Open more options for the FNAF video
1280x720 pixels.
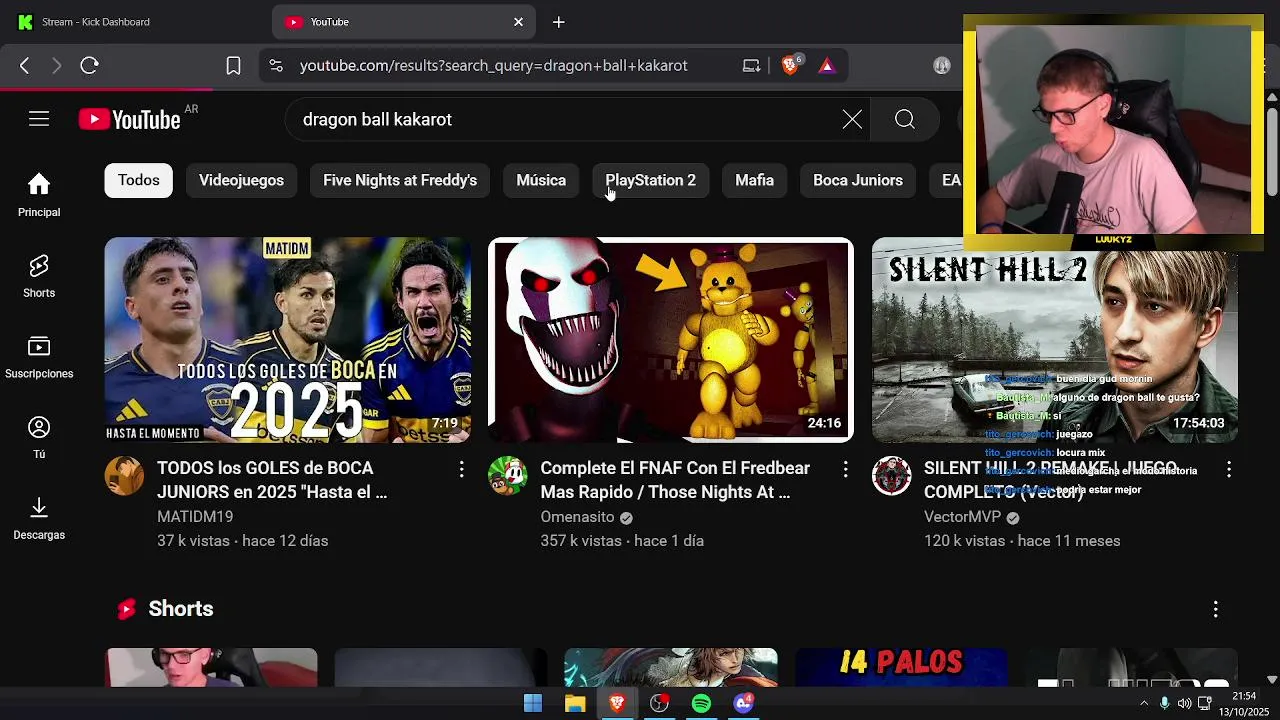845,469
